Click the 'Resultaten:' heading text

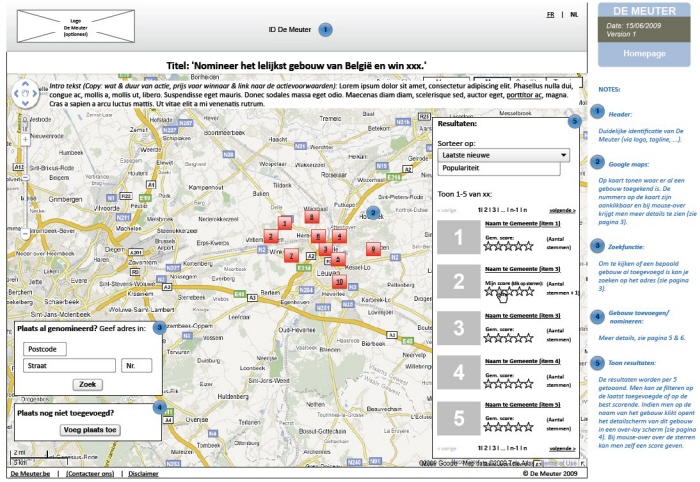coord(457,124)
